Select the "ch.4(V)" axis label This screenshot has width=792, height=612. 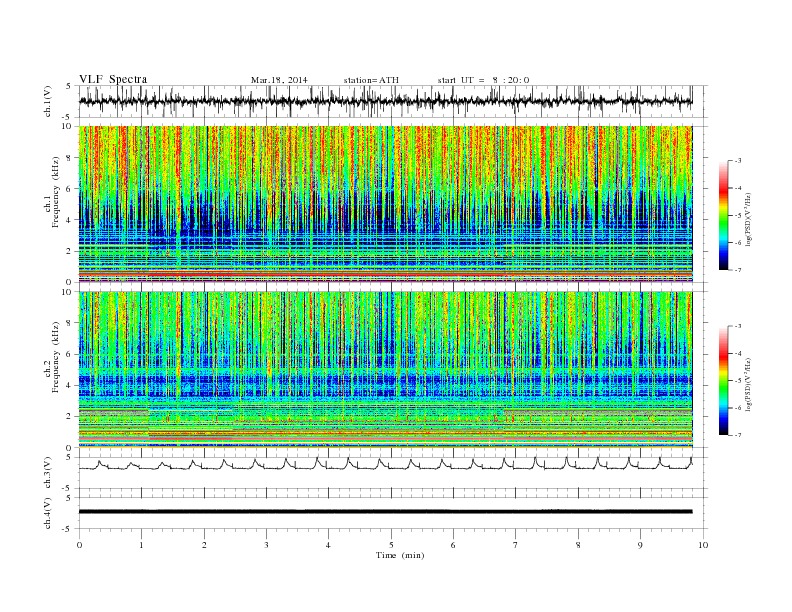point(48,513)
